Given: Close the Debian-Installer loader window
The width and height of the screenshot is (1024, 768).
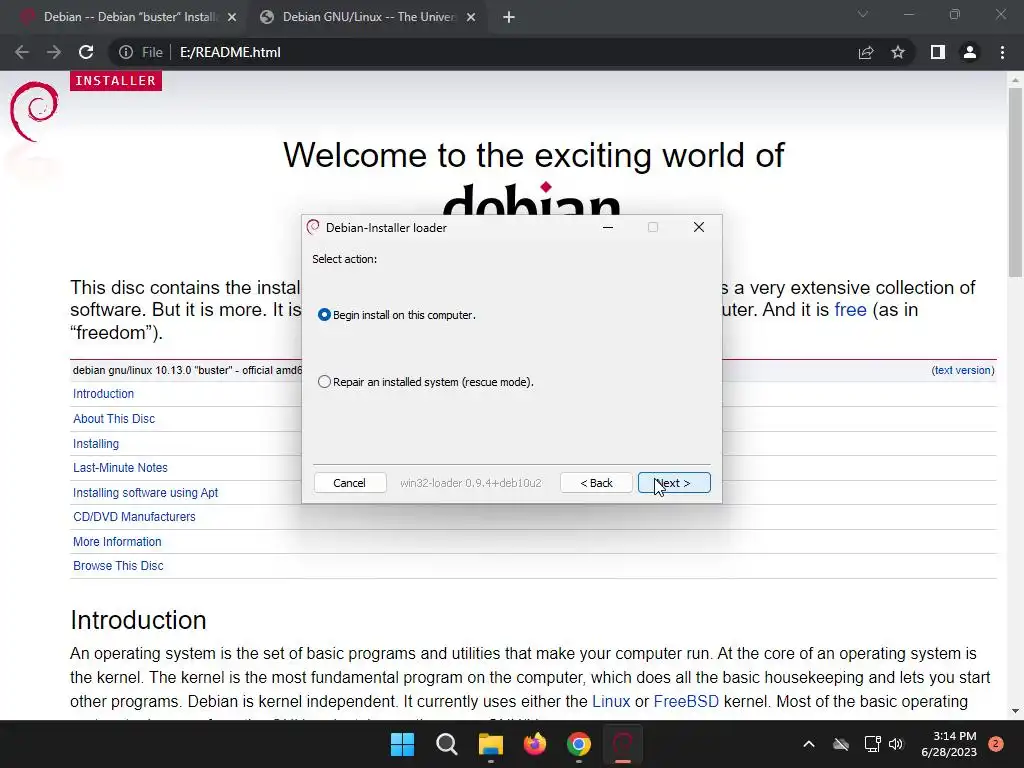Looking at the screenshot, I should click(x=699, y=227).
